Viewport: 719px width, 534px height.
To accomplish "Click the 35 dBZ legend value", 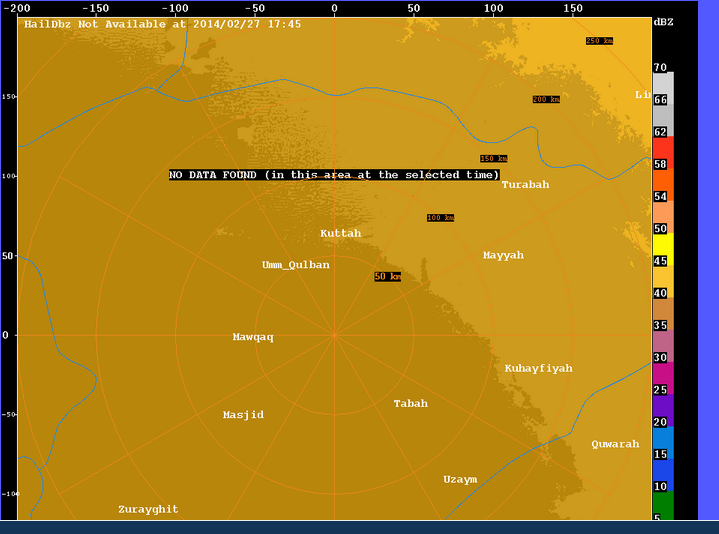I will pos(660,325).
